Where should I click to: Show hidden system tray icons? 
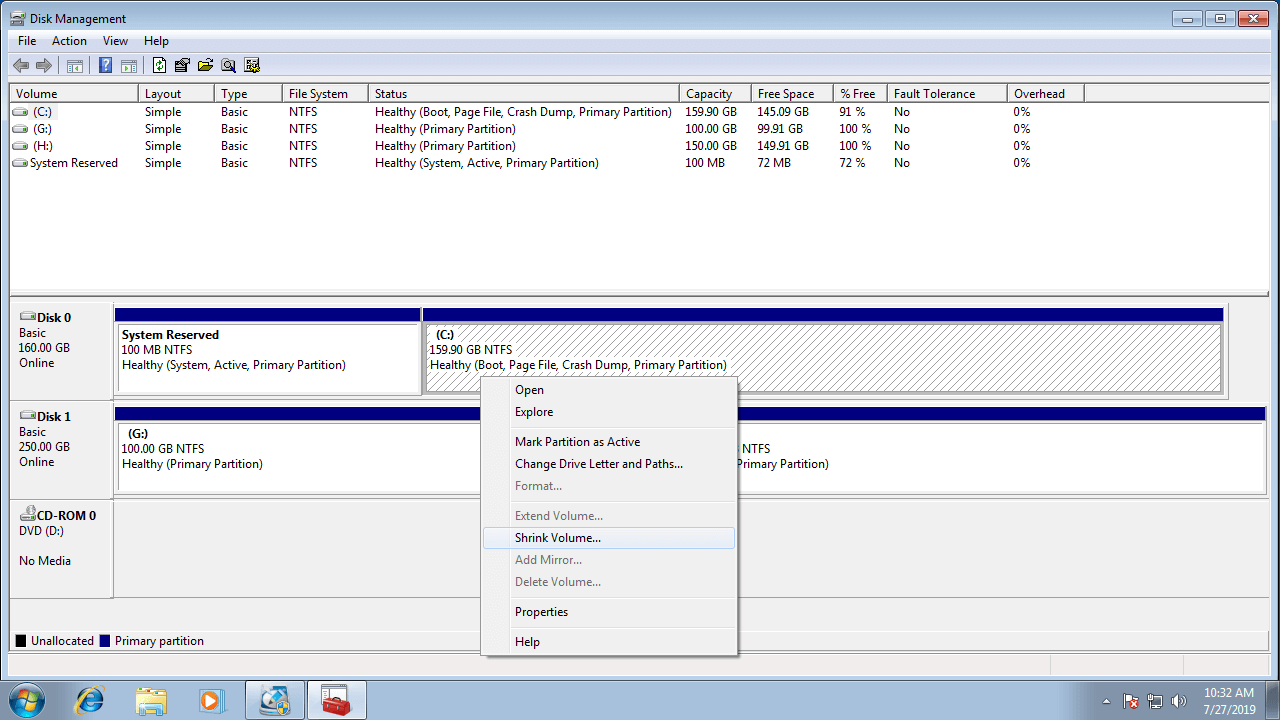[1106, 701]
